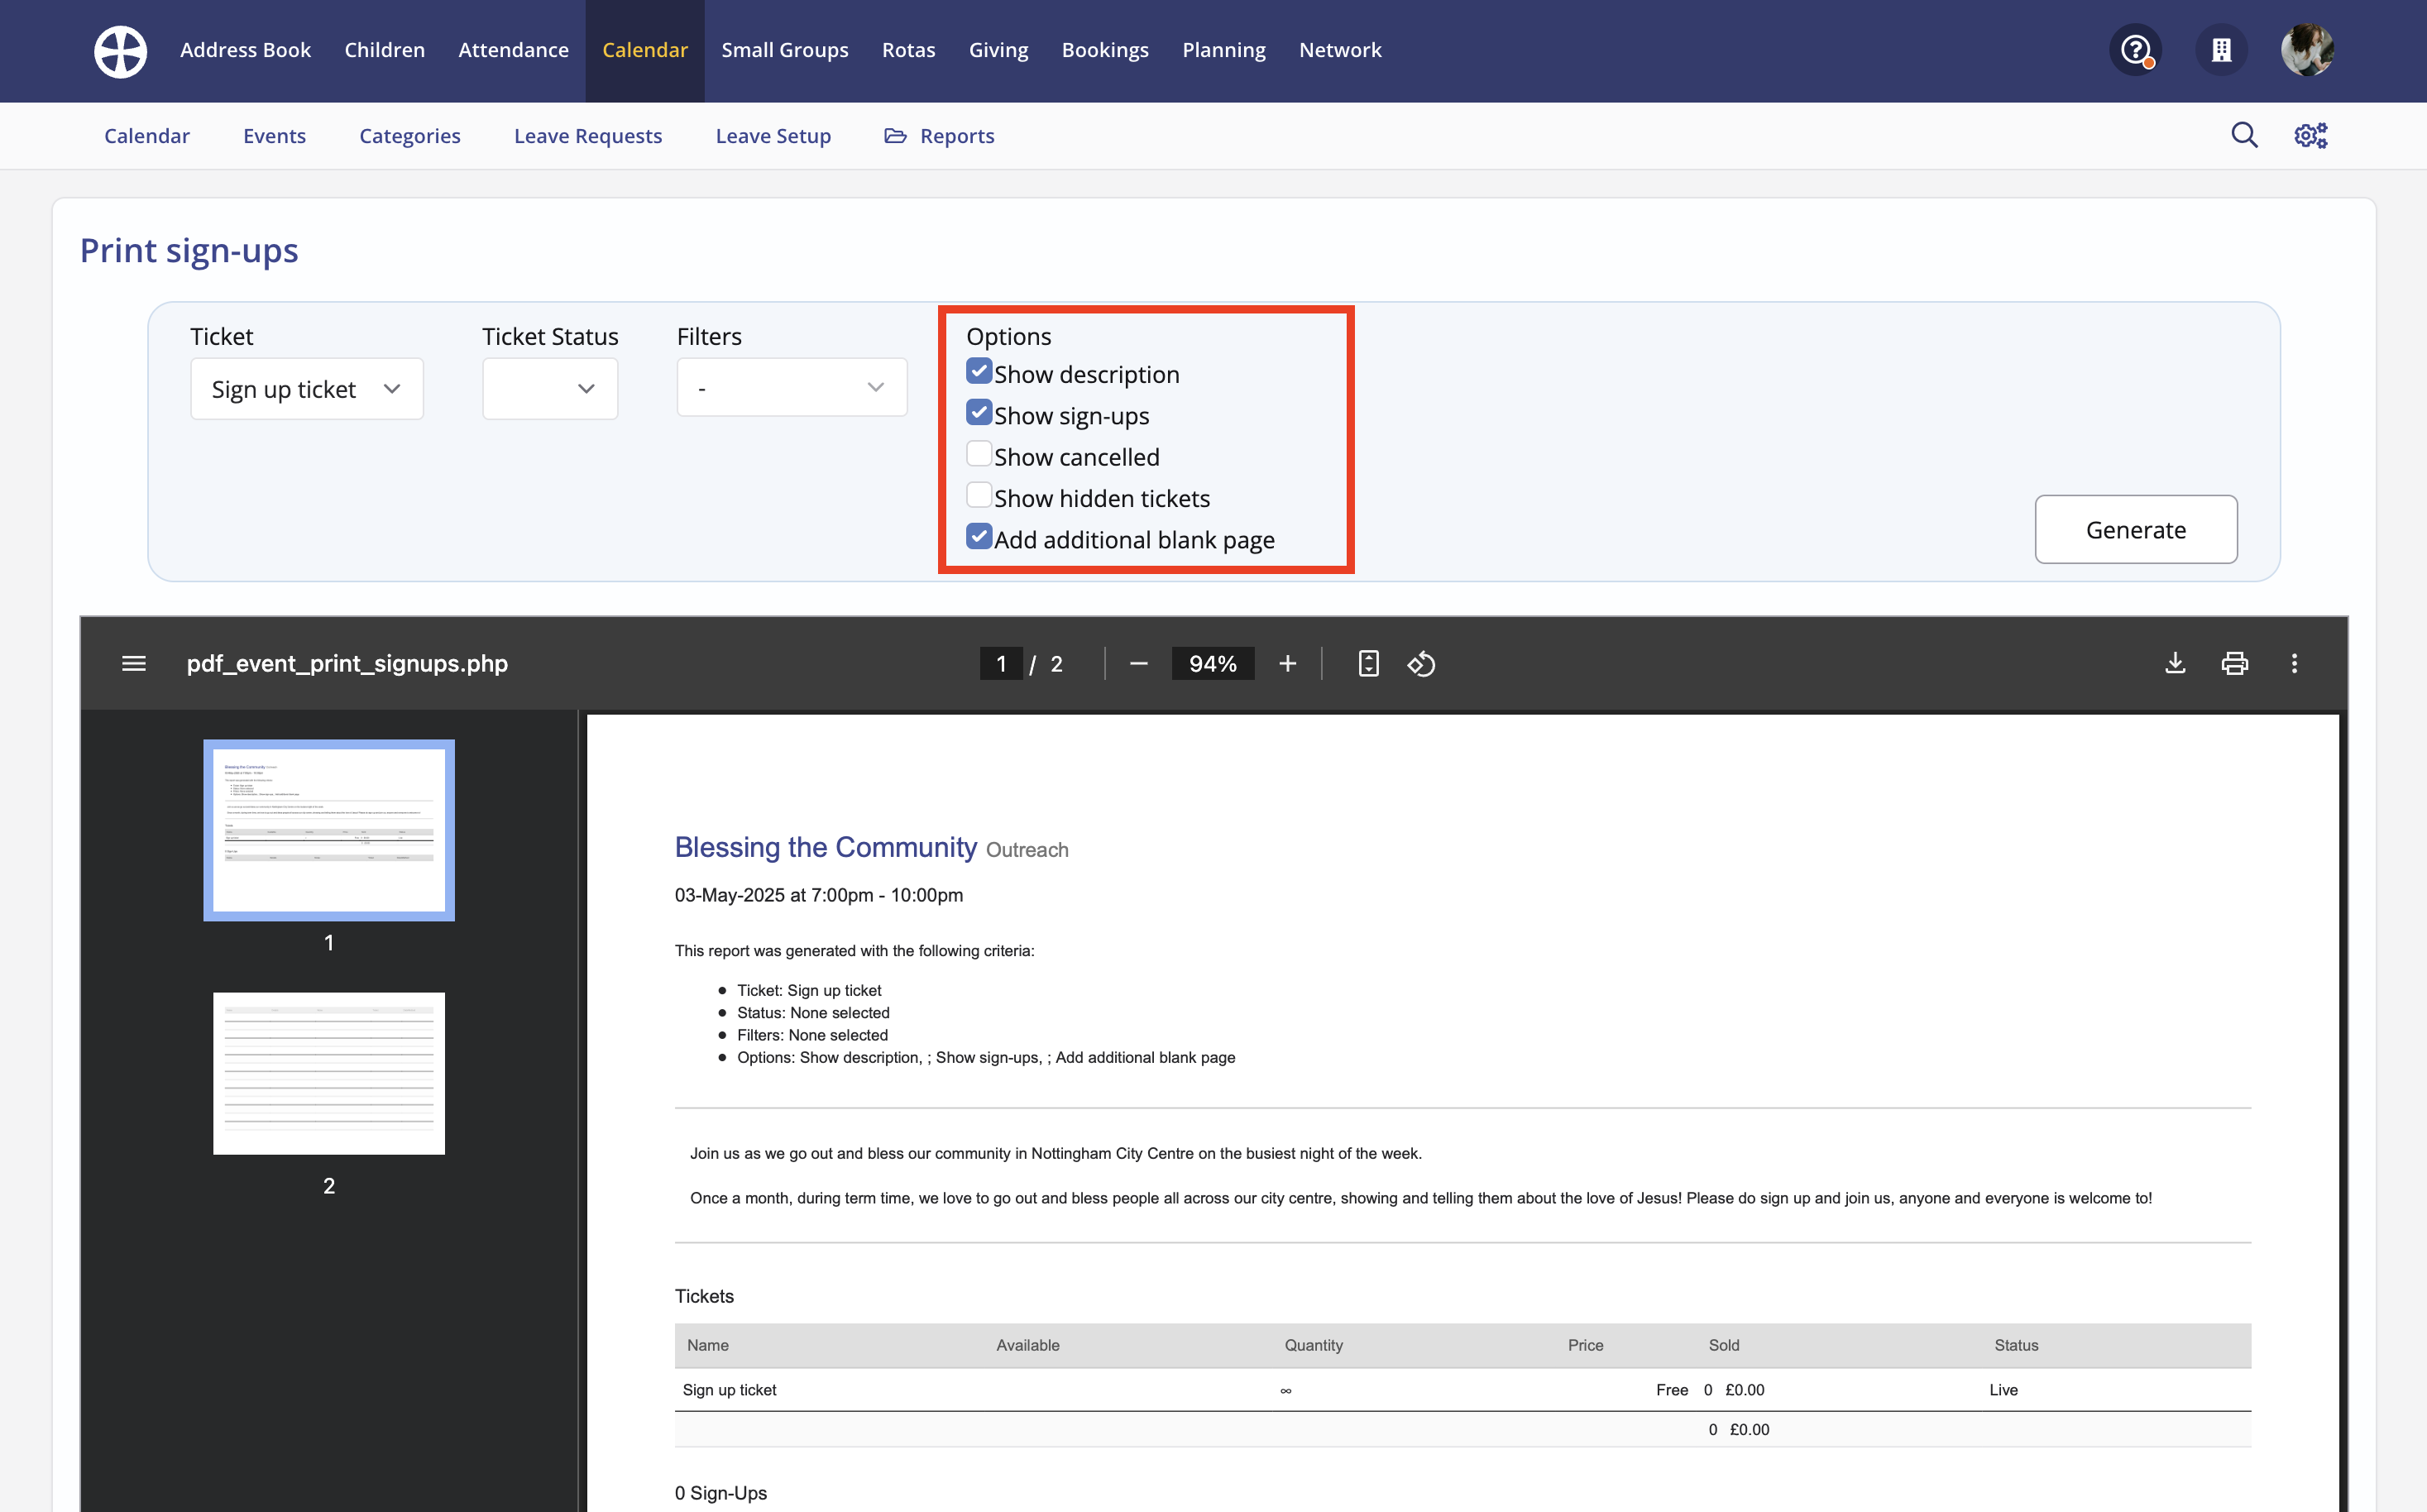Toggle the PDF sidebar hamburger menu
This screenshot has height=1512, width=2427.
pyautogui.click(x=134, y=663)
